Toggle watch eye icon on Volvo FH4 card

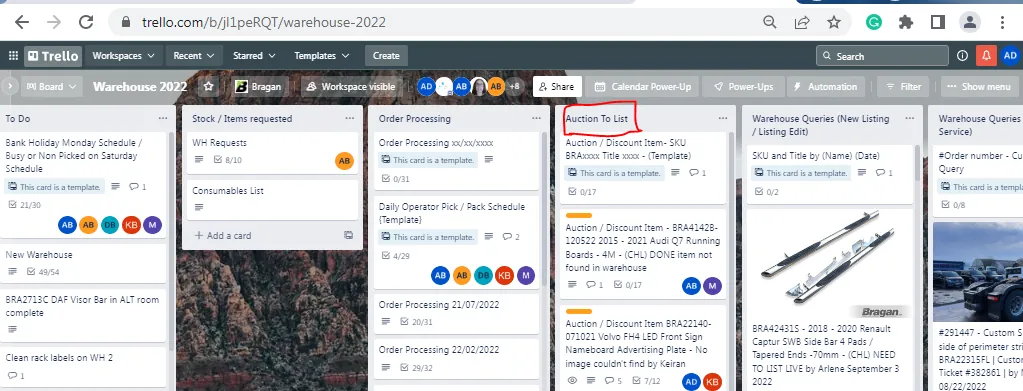572,381
